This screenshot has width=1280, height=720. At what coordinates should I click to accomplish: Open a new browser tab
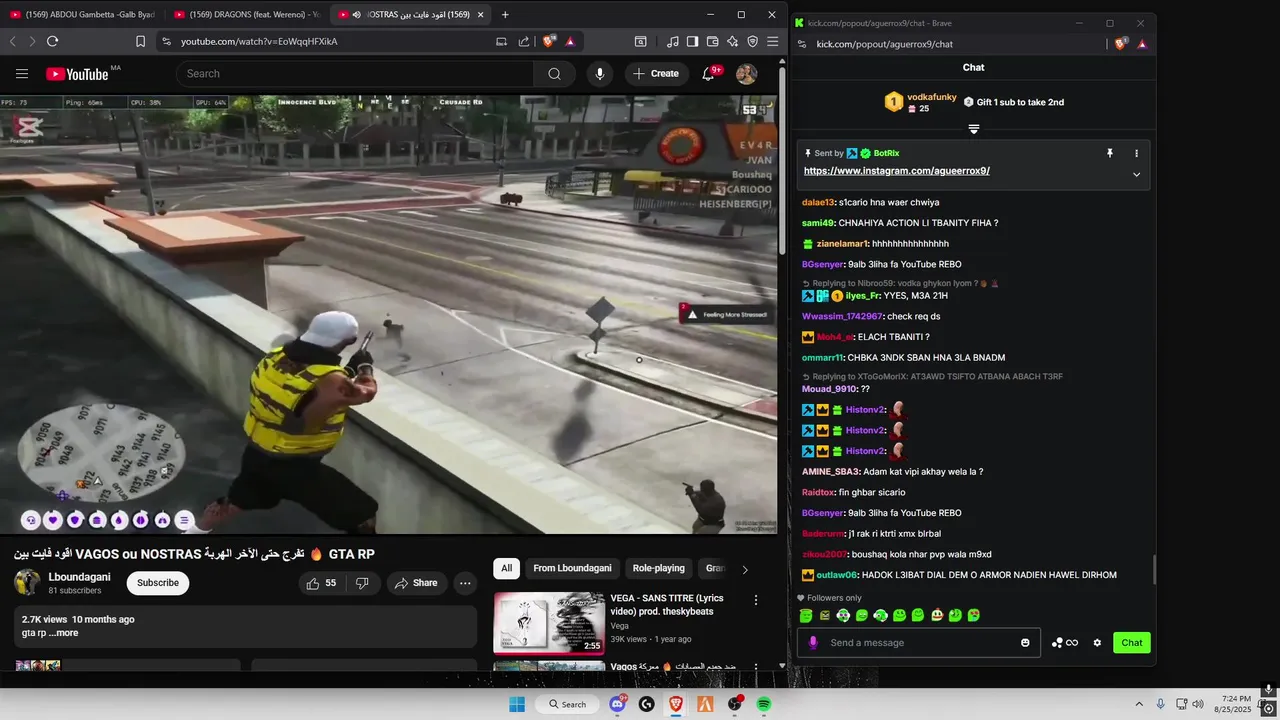click(x=505, y=15)
